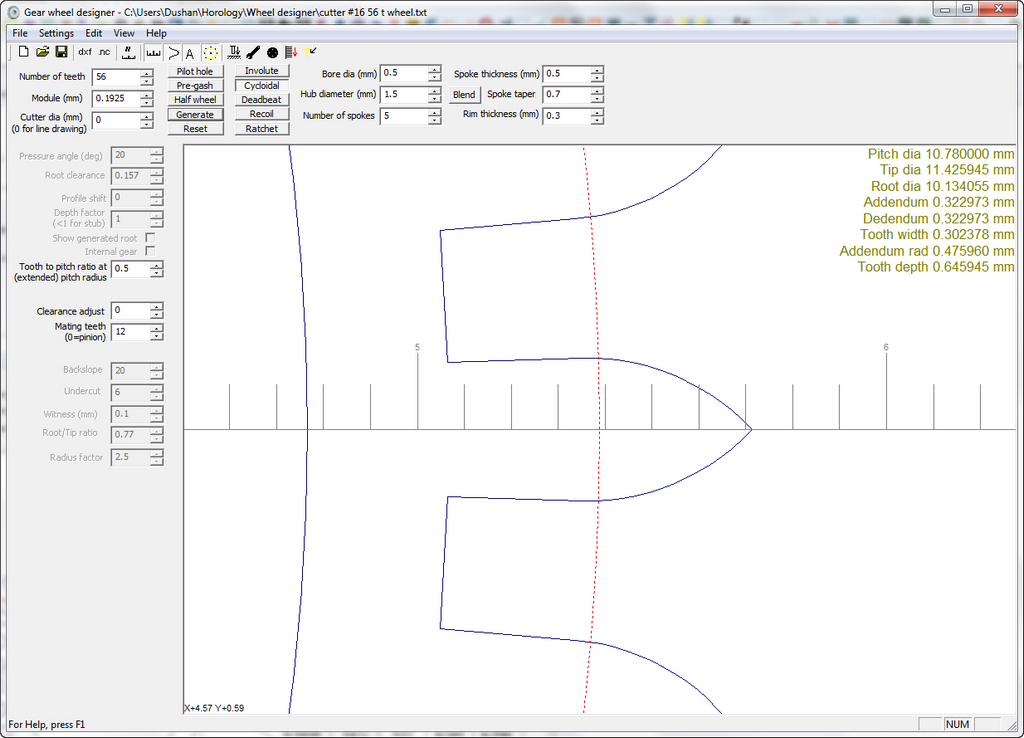1024x738 pixels.
Task: Switch tooth profile to Involute
Action: click(x=262, y=71)
